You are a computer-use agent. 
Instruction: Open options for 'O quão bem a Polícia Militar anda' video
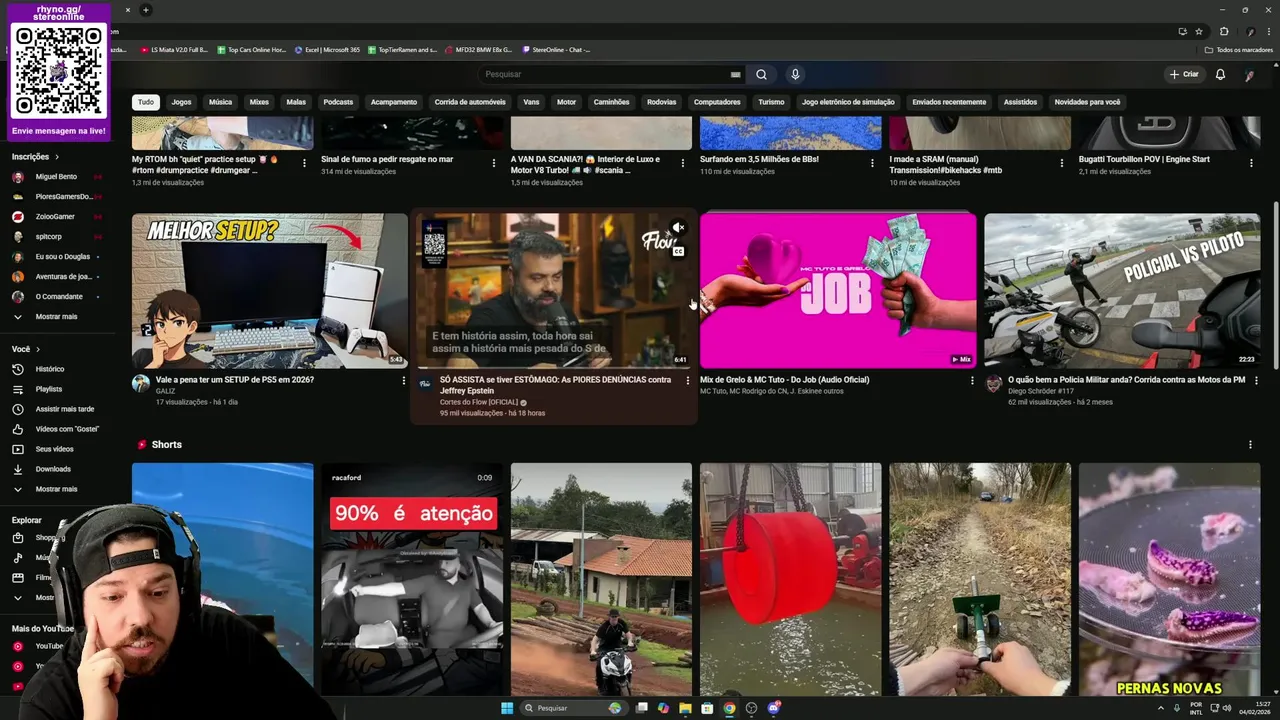pyautogui.click(x=1256, y=380)
